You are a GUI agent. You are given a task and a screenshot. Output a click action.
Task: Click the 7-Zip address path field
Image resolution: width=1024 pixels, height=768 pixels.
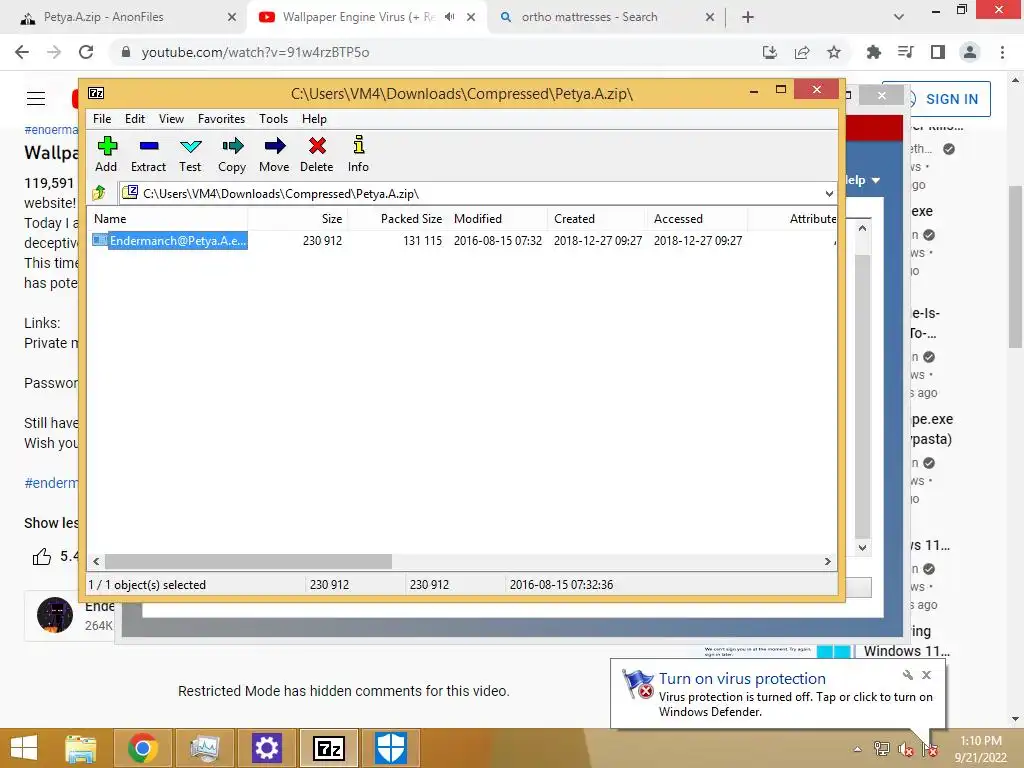[470, 193]
